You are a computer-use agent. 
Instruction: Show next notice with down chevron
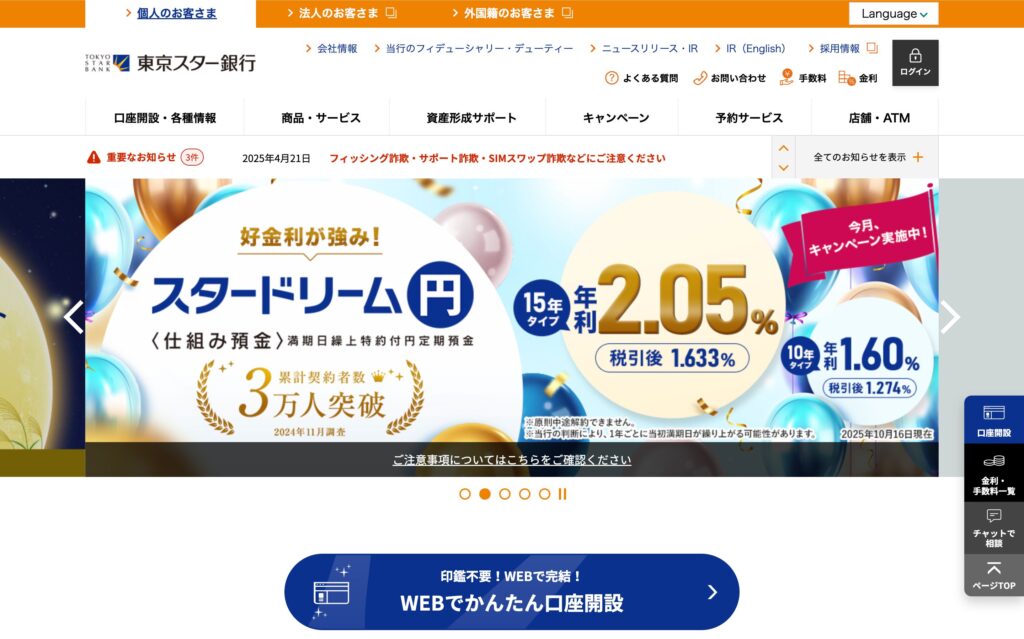[784, 168]
